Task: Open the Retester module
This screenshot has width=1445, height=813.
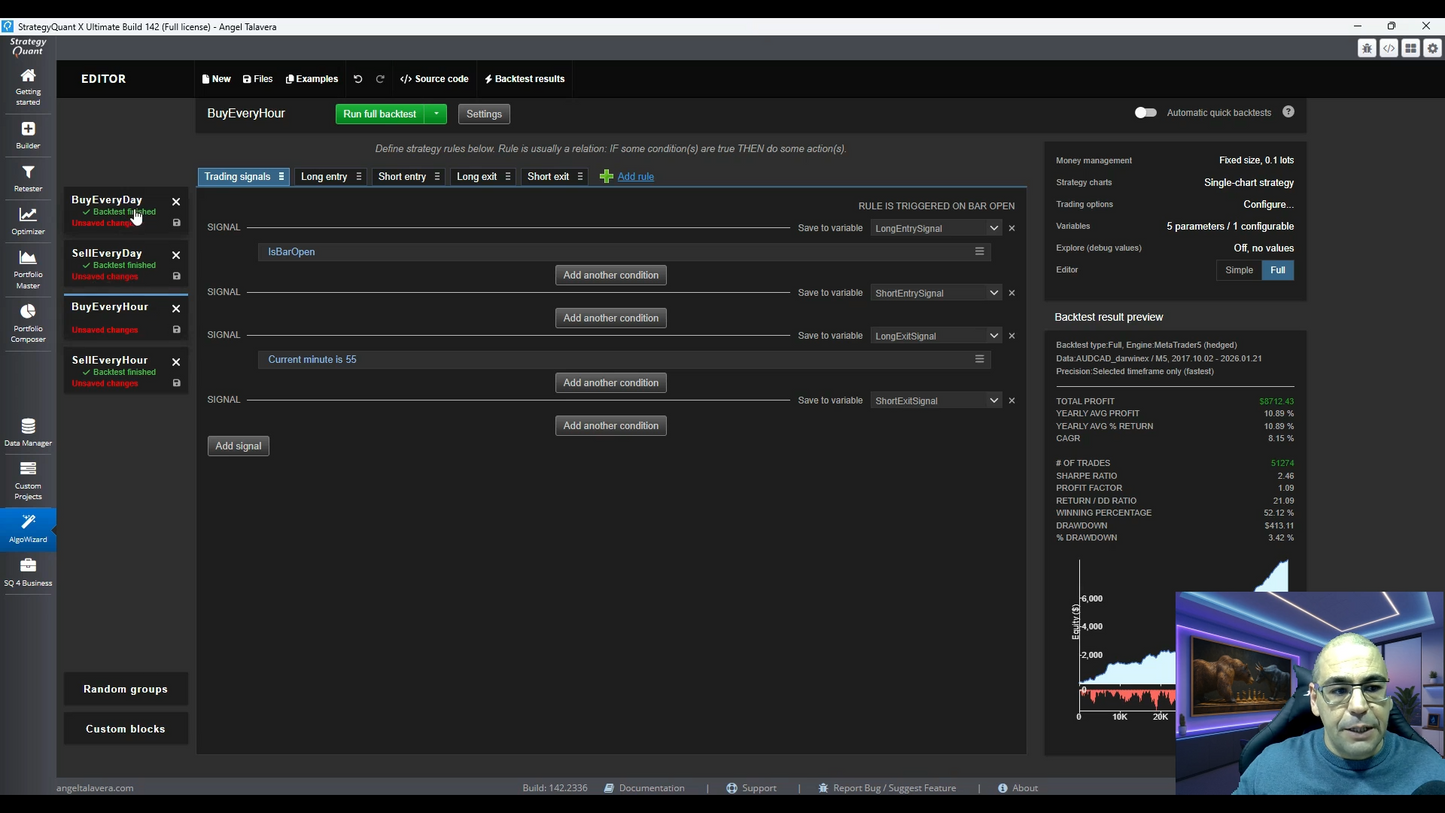Action: [x=28, y=178]
